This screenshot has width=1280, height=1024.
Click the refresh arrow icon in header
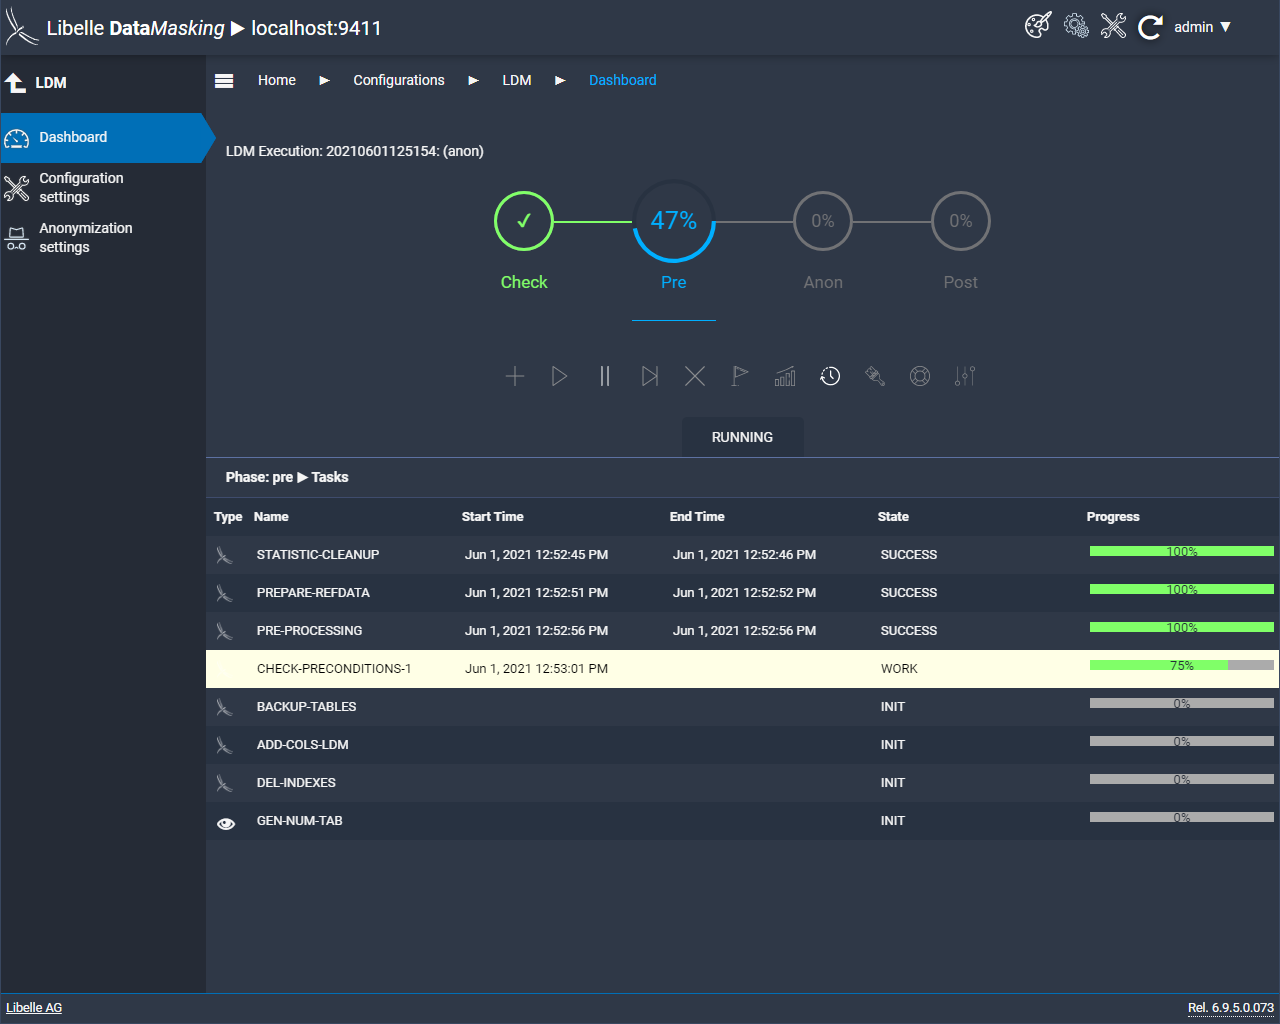click(1150, 27)
